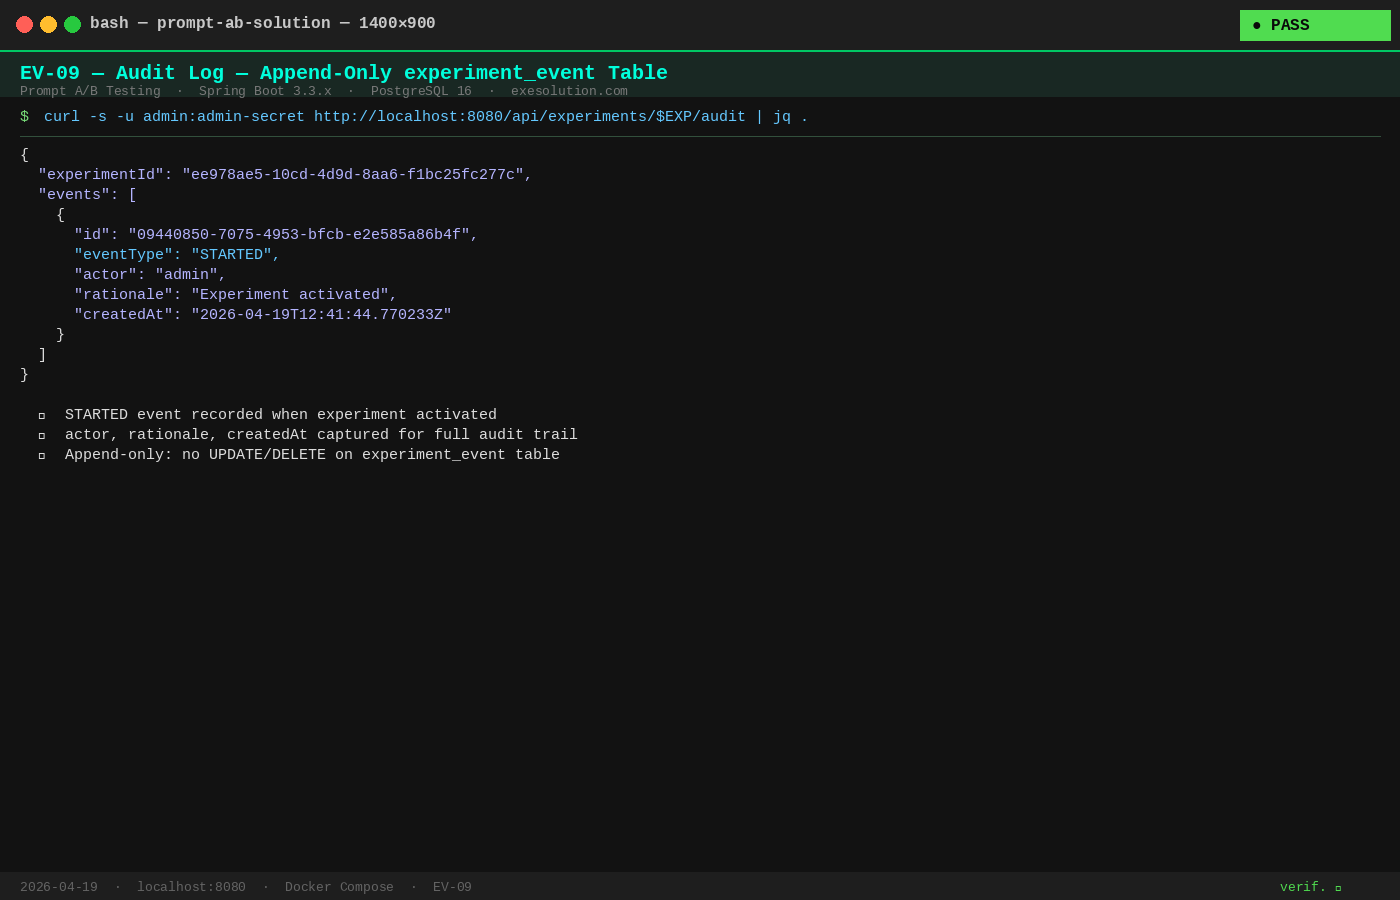
Task: Click the window title bash — prompt-ab-solution
Action: (x=262, y=23)
